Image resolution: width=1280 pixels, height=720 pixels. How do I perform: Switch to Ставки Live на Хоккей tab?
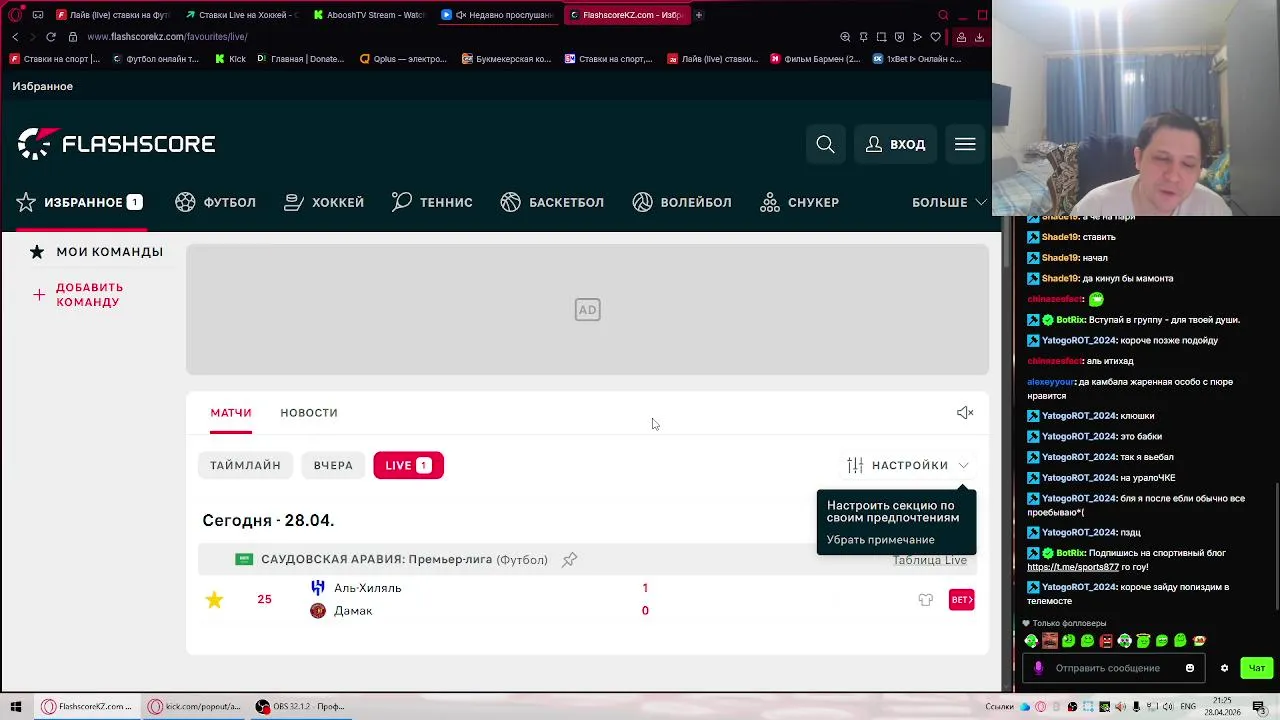point(242,15)
